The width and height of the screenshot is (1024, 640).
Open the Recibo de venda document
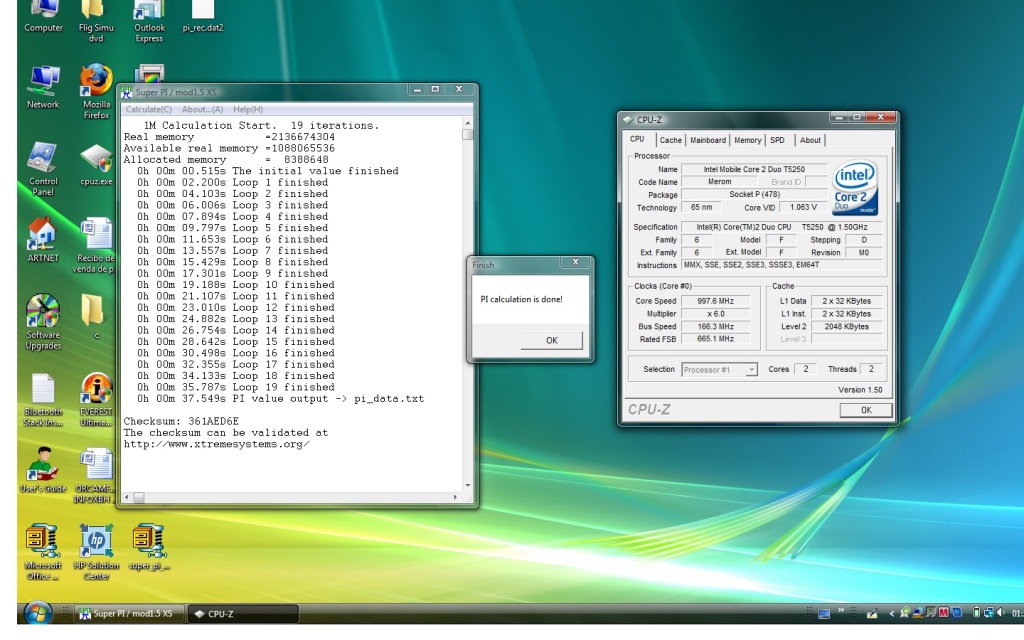coord(96,246)
